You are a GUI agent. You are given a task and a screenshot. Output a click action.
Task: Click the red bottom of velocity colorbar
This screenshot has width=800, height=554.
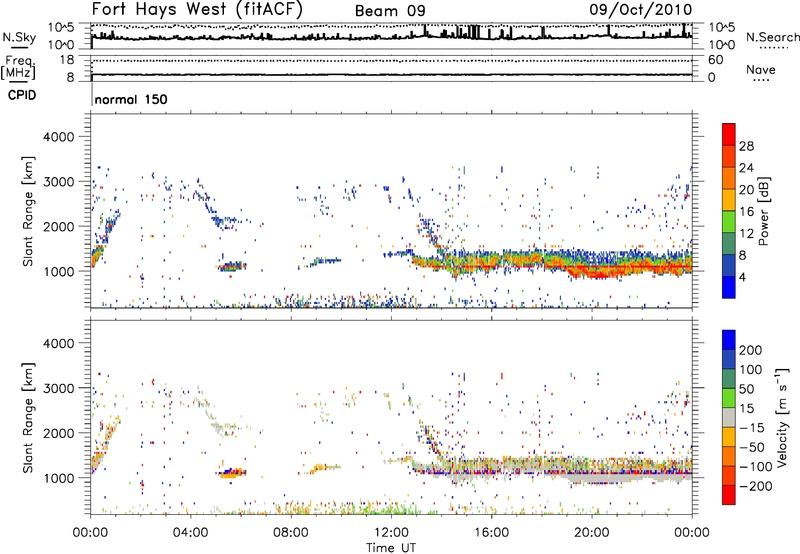(729, 495)
